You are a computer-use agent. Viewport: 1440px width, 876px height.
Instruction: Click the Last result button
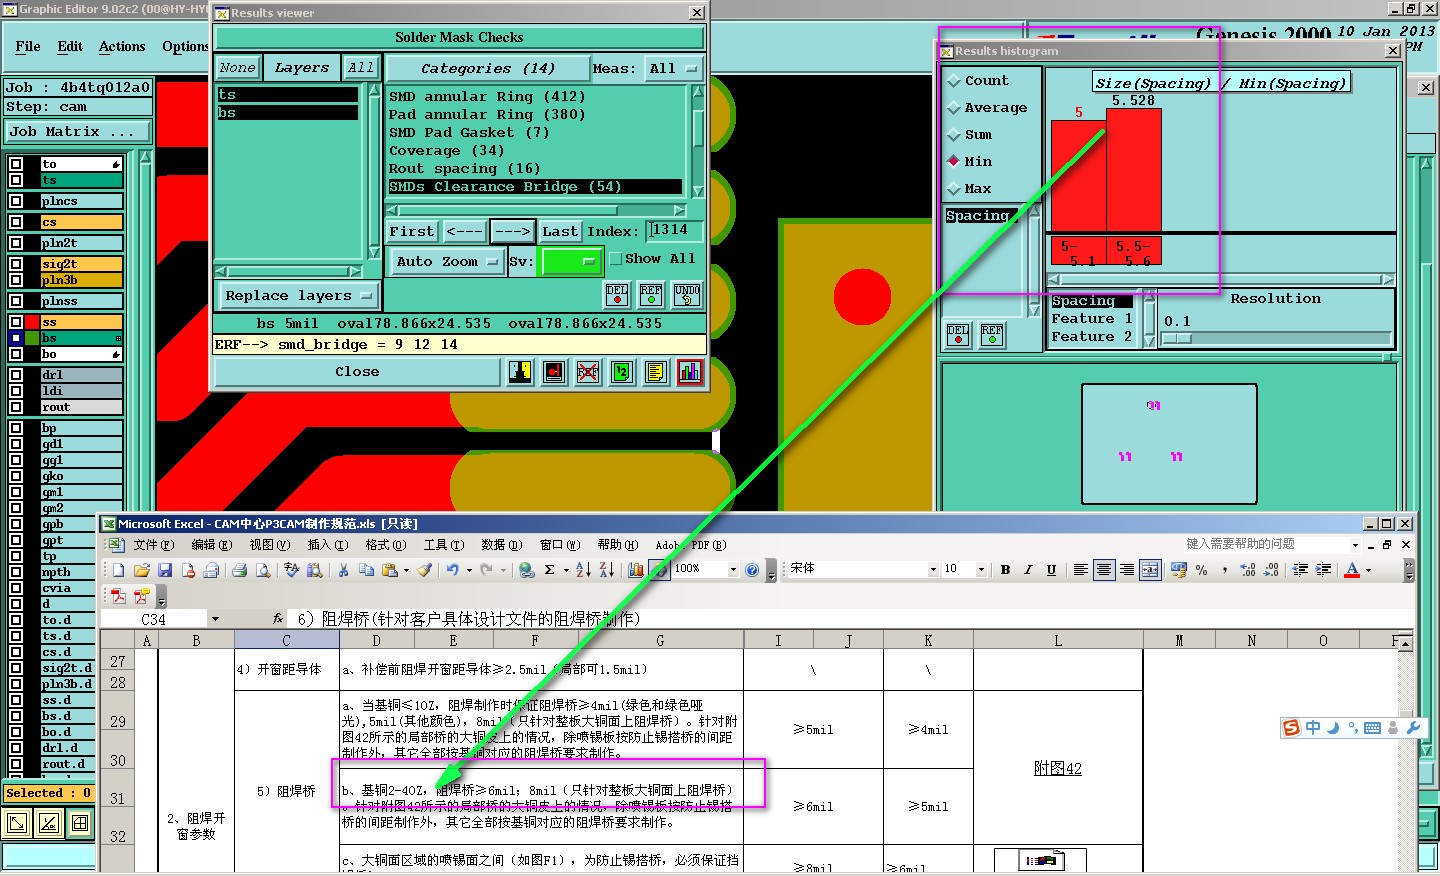pos(560,232)
